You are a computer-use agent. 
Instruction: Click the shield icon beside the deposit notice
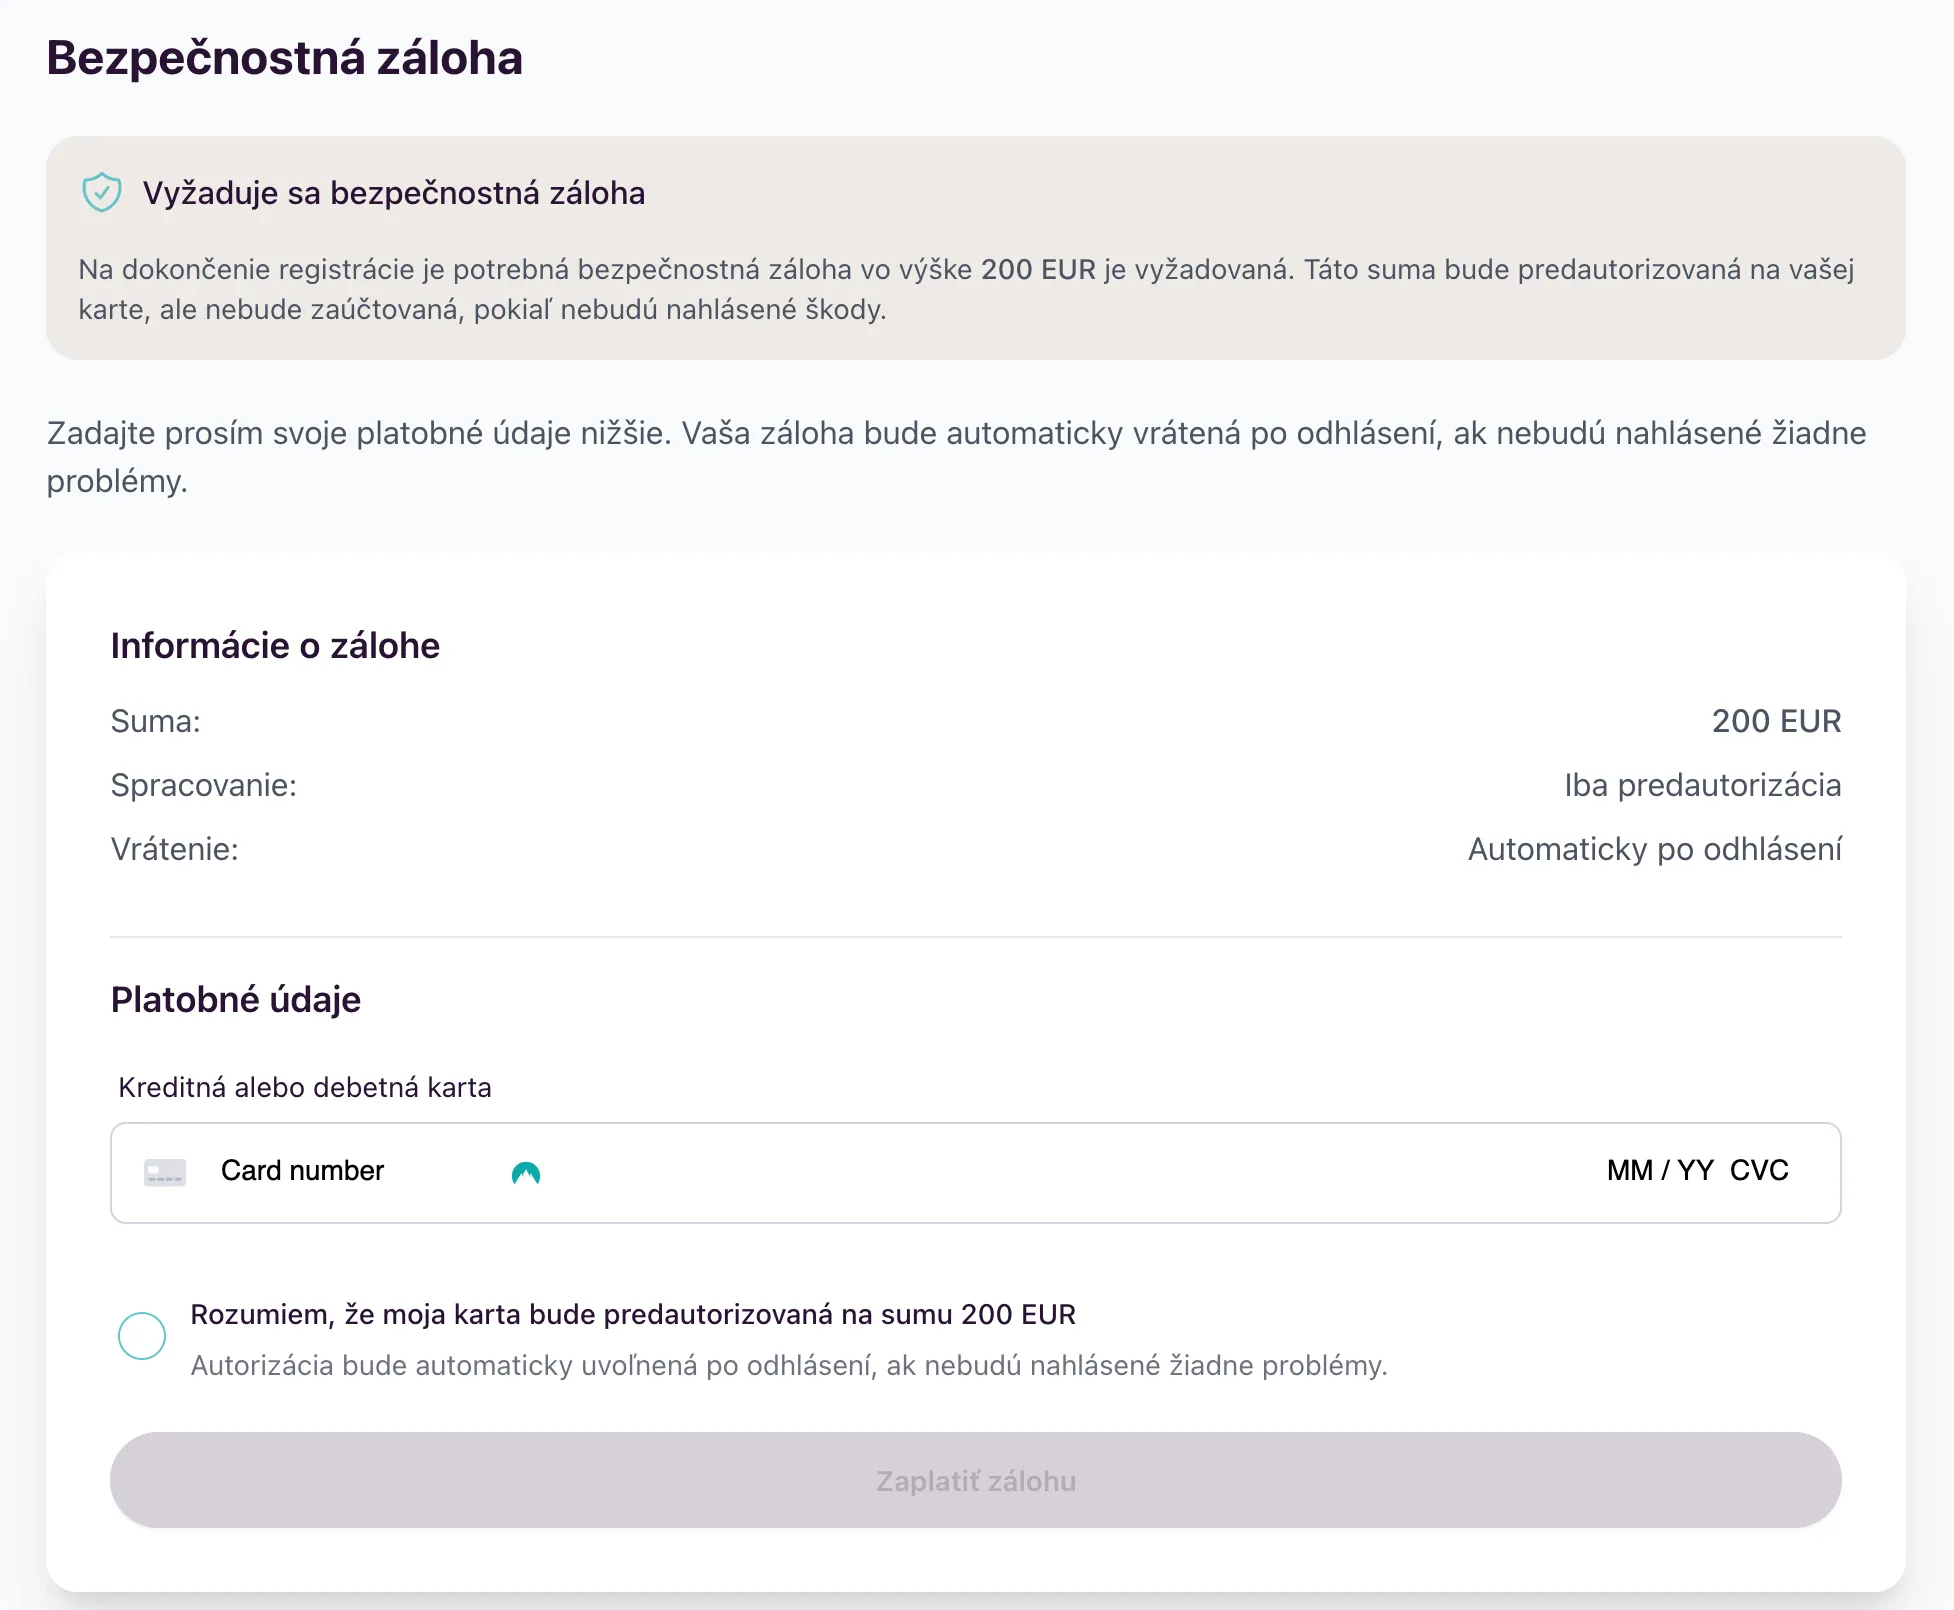pos(101,192)
